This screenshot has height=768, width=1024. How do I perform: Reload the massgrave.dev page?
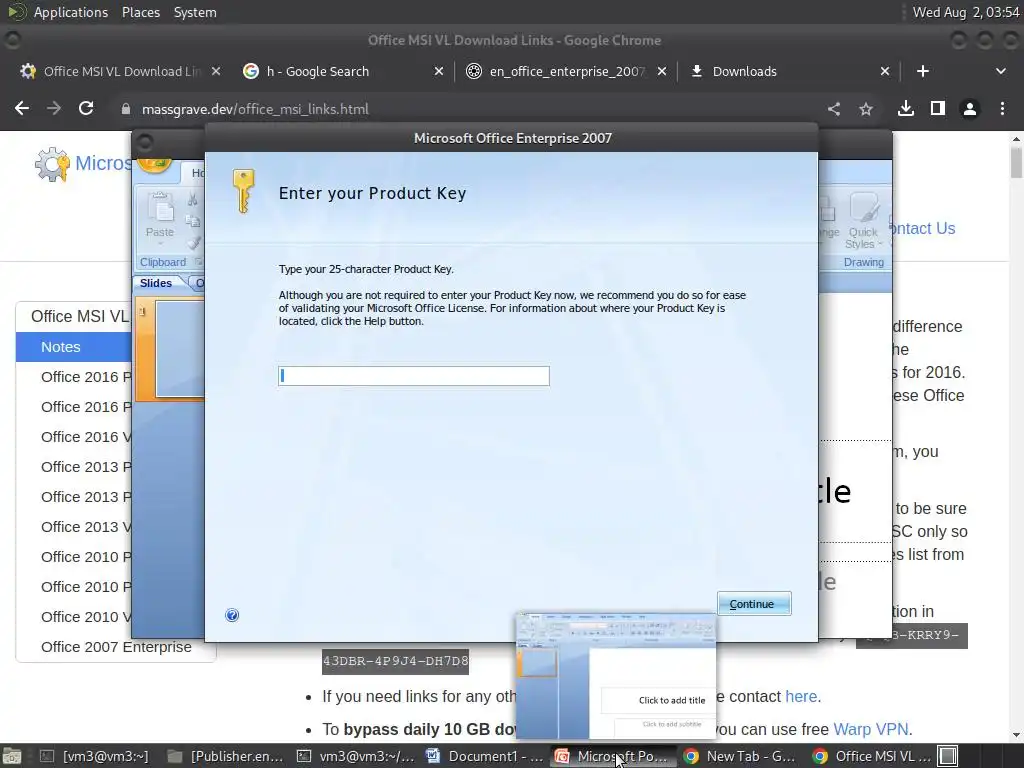(x=86, y=108)
